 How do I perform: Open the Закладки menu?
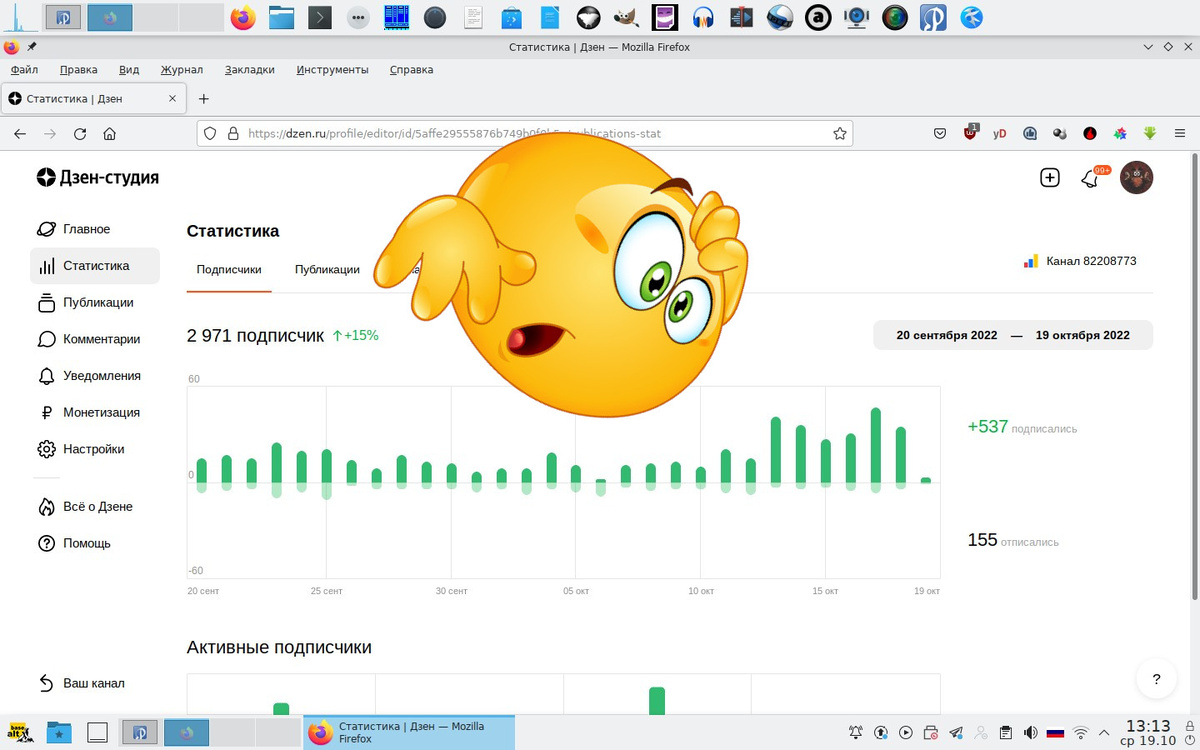[249, 70]
